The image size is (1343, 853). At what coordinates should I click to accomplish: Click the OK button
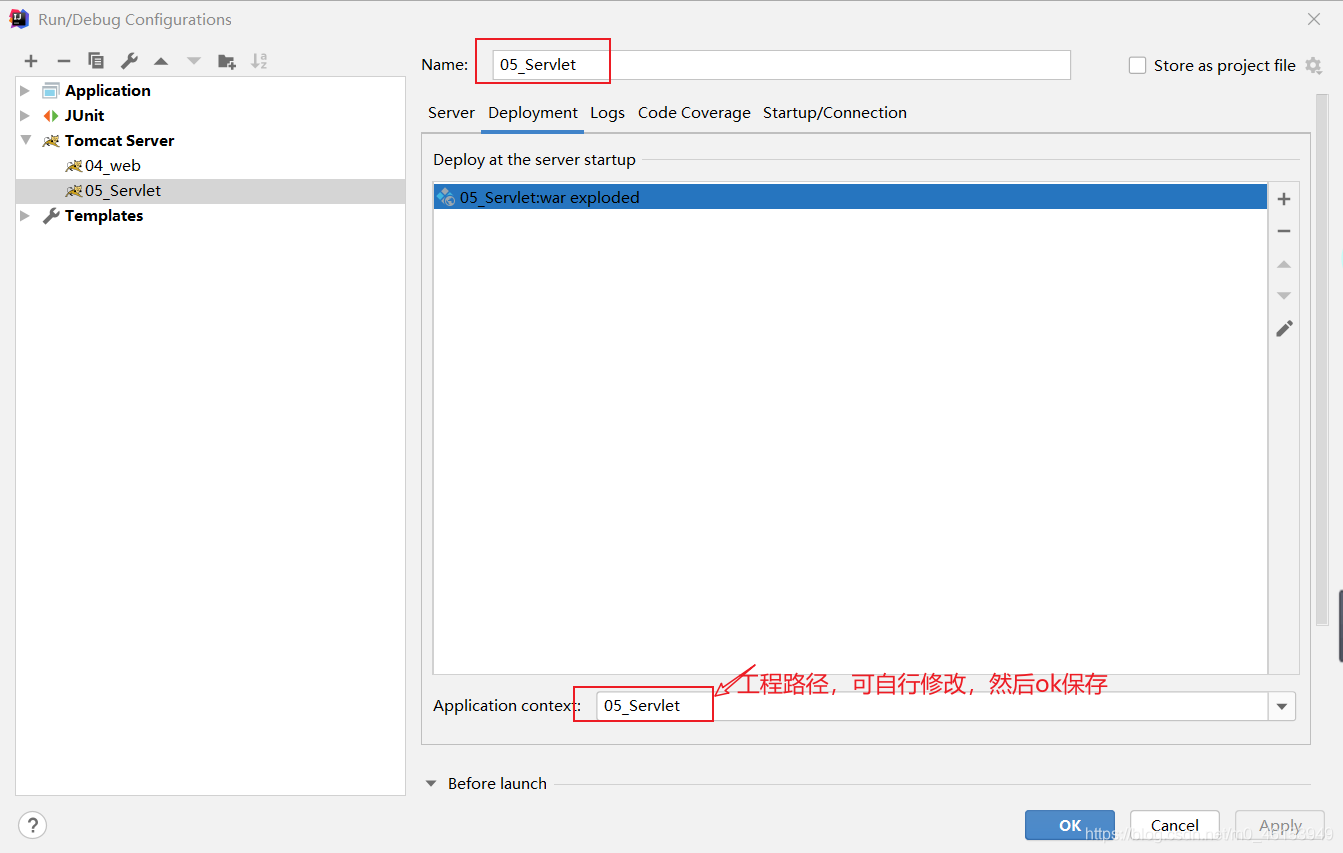(1070, 825)
